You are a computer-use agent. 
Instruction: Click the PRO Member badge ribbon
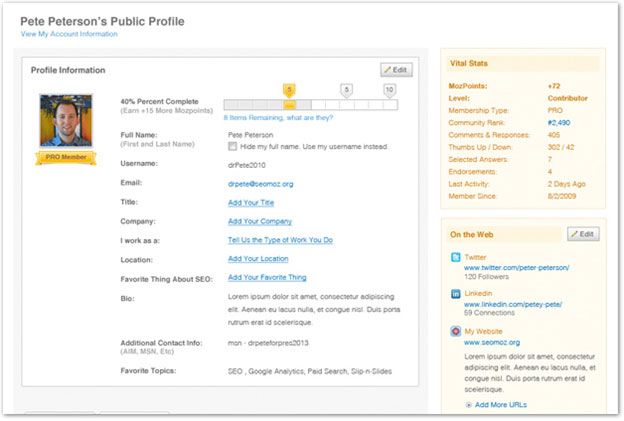pyautogui.click(x=66, y=156)
